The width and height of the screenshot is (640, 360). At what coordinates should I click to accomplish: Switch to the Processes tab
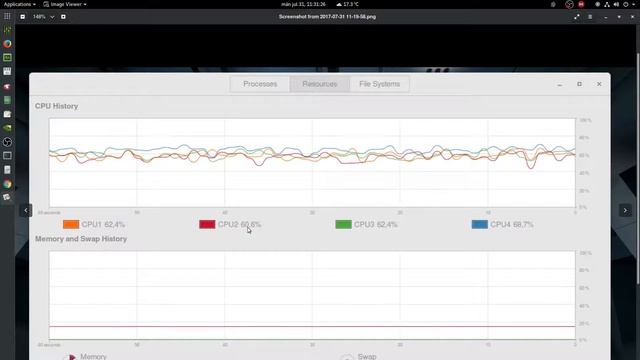260,84
